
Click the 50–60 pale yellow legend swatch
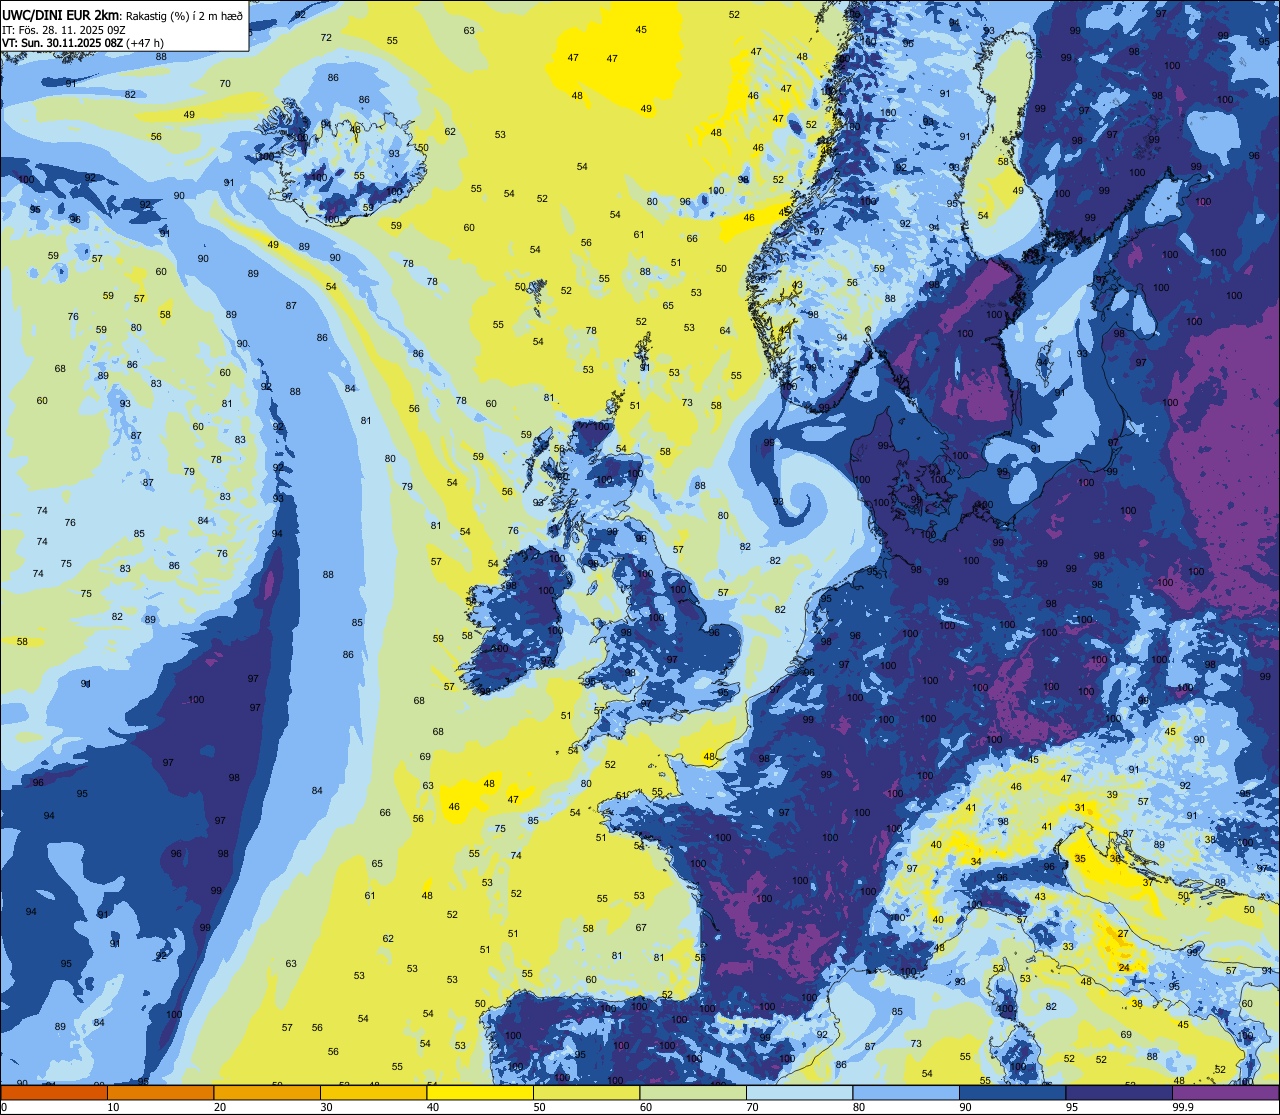[x=586, y=1092]
